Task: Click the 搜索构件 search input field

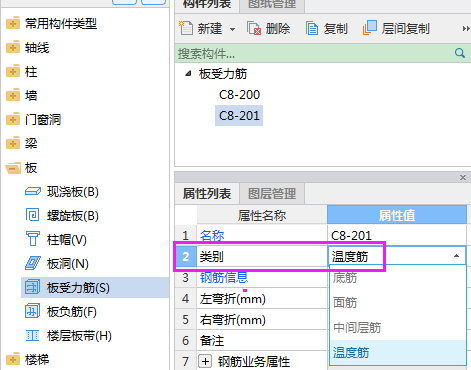Action: (x=313, y=53)
